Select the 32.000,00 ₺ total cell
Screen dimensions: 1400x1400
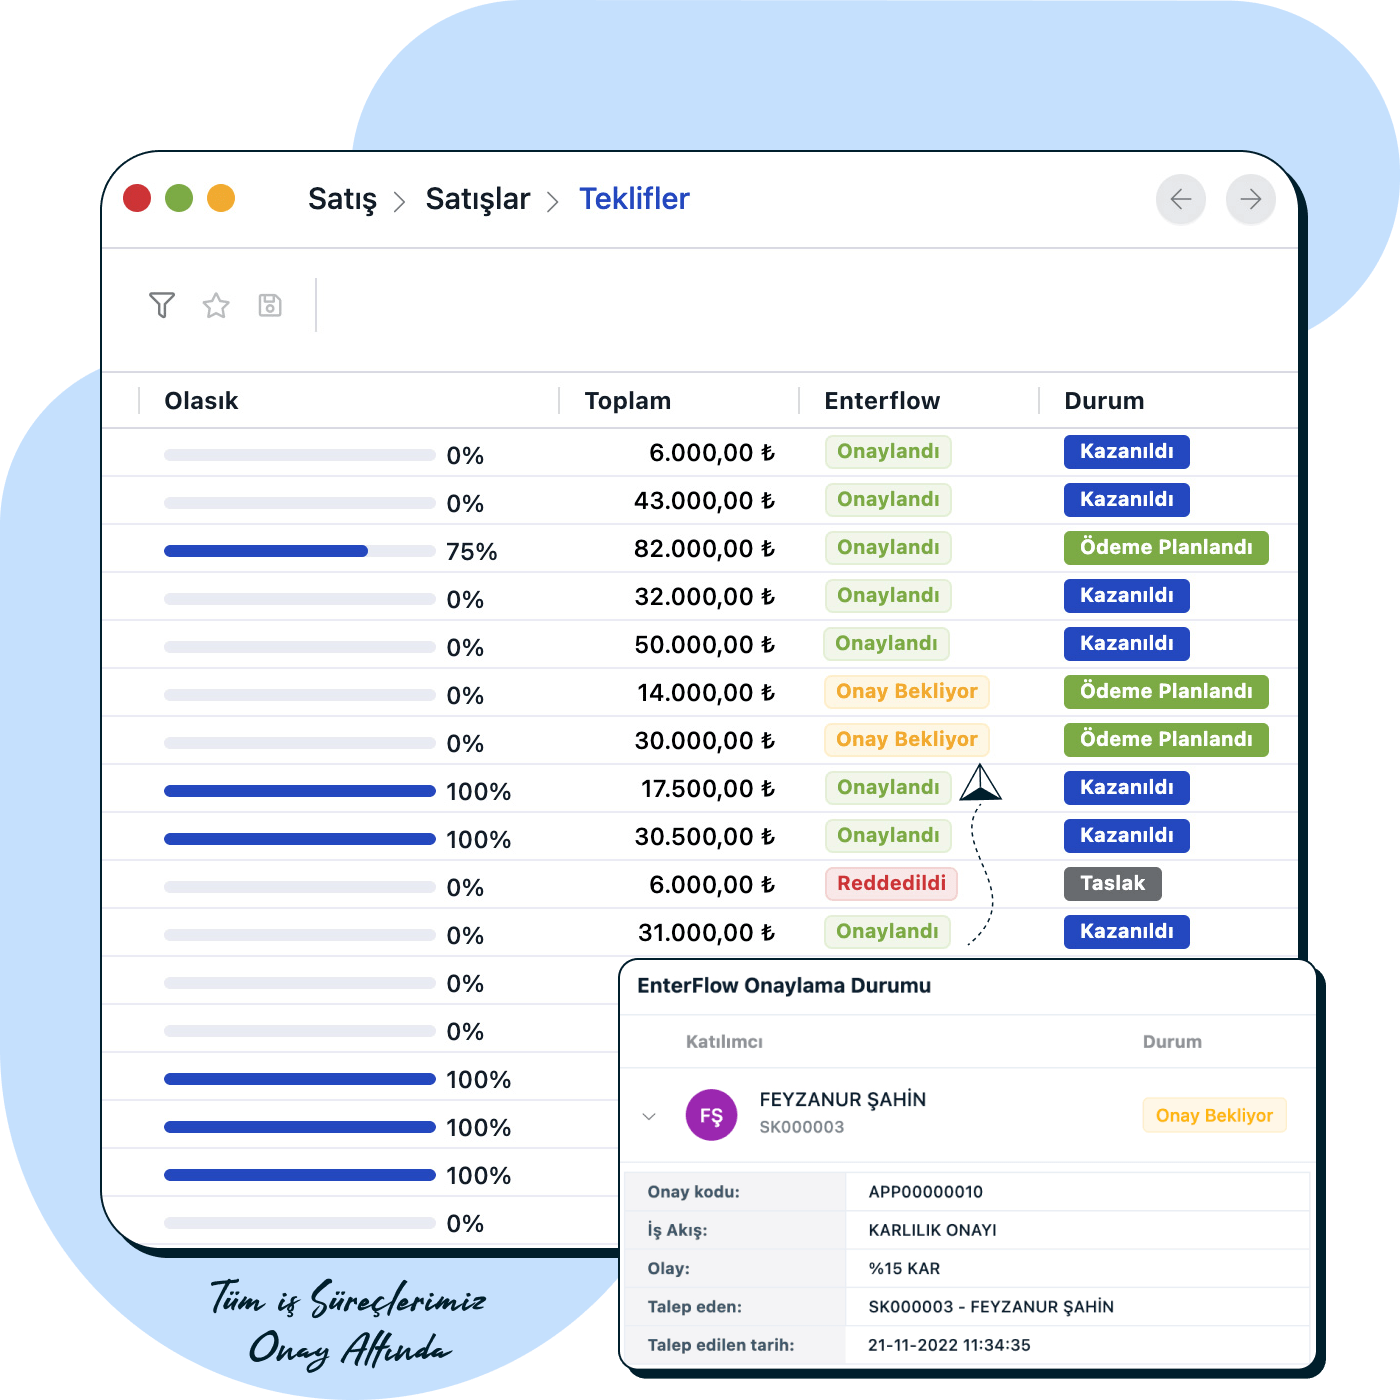[x=705, y=596]
